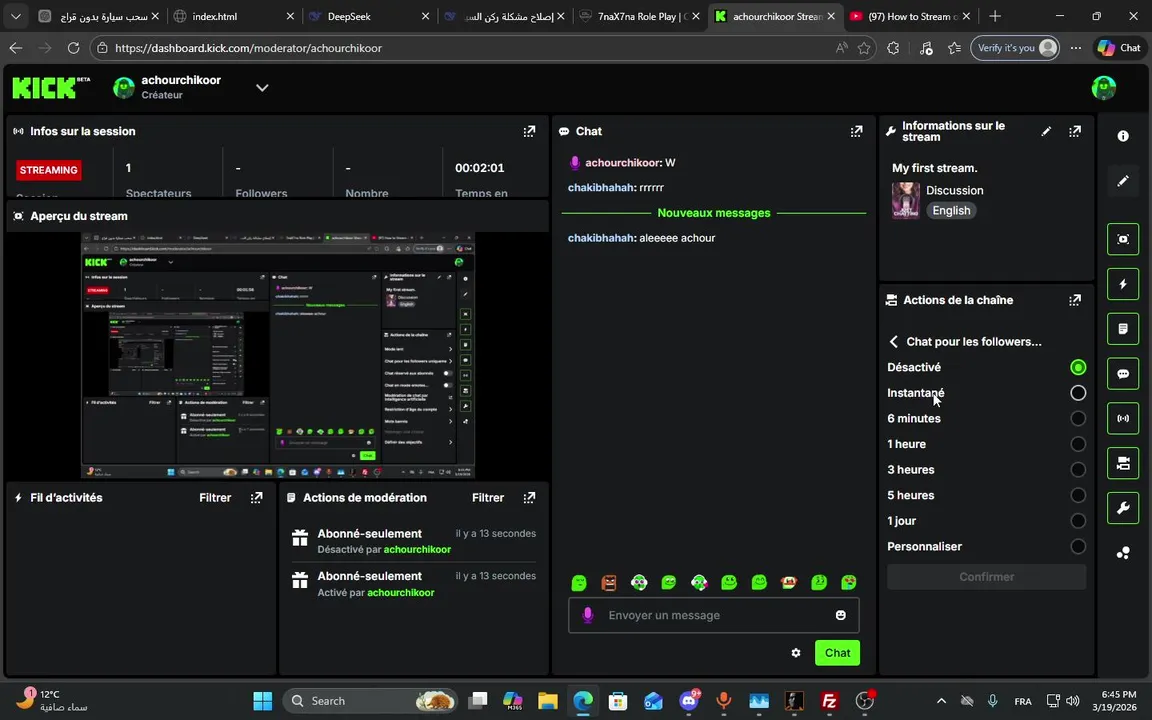Pop out the Actions de modération panel
Screen dimensions: 1152x720
pyautogui.click(x=529, y=497)
